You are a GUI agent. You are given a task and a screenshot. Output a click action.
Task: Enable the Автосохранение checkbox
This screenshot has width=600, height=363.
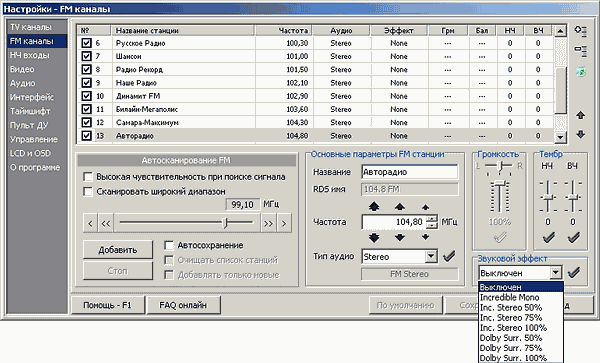click(x=169, y=245)
